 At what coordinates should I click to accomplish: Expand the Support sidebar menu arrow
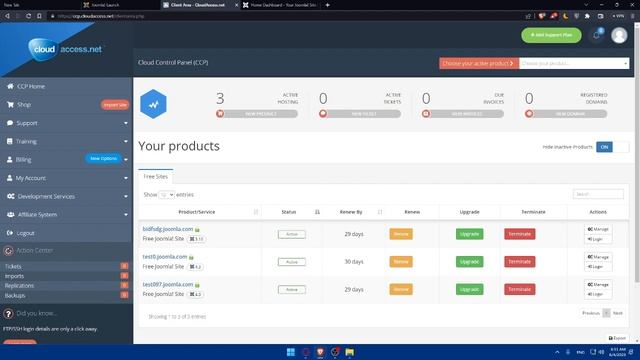click(126, 123)
